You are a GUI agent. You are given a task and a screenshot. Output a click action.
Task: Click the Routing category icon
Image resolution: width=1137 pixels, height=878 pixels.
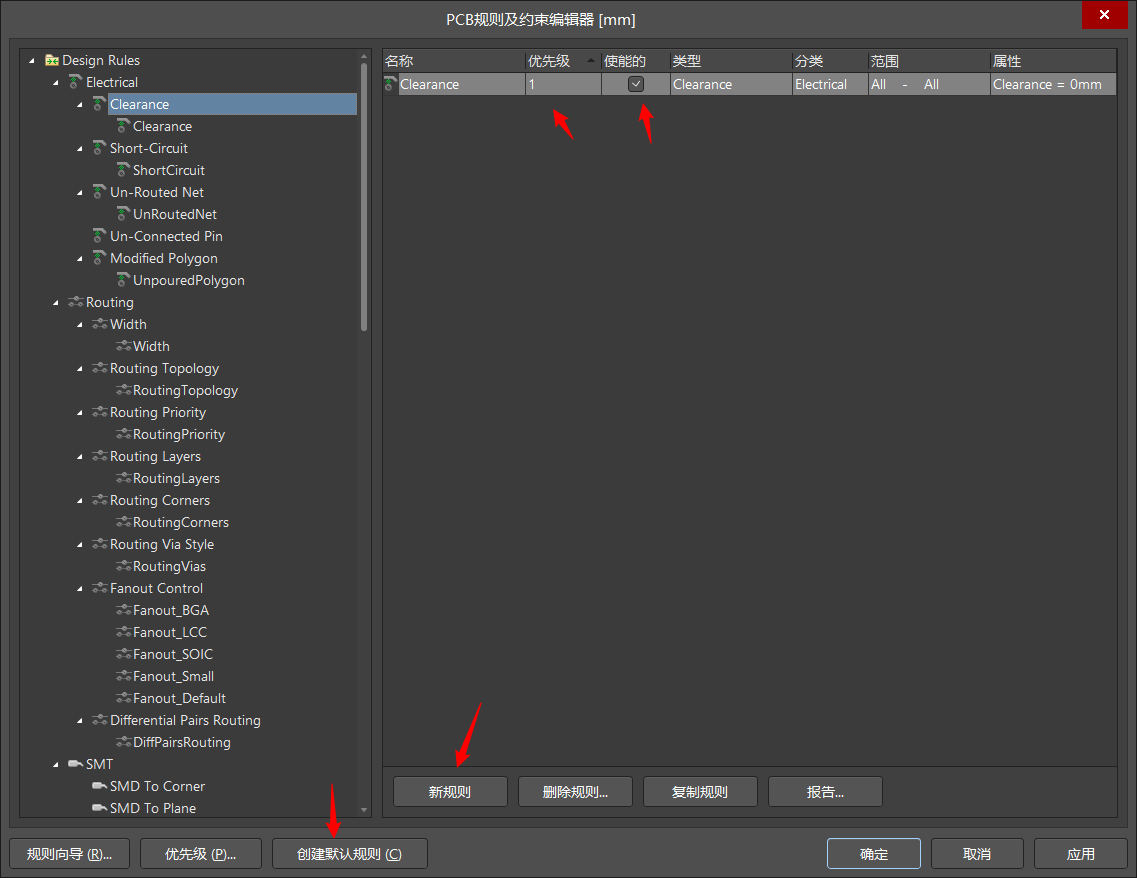76,302
